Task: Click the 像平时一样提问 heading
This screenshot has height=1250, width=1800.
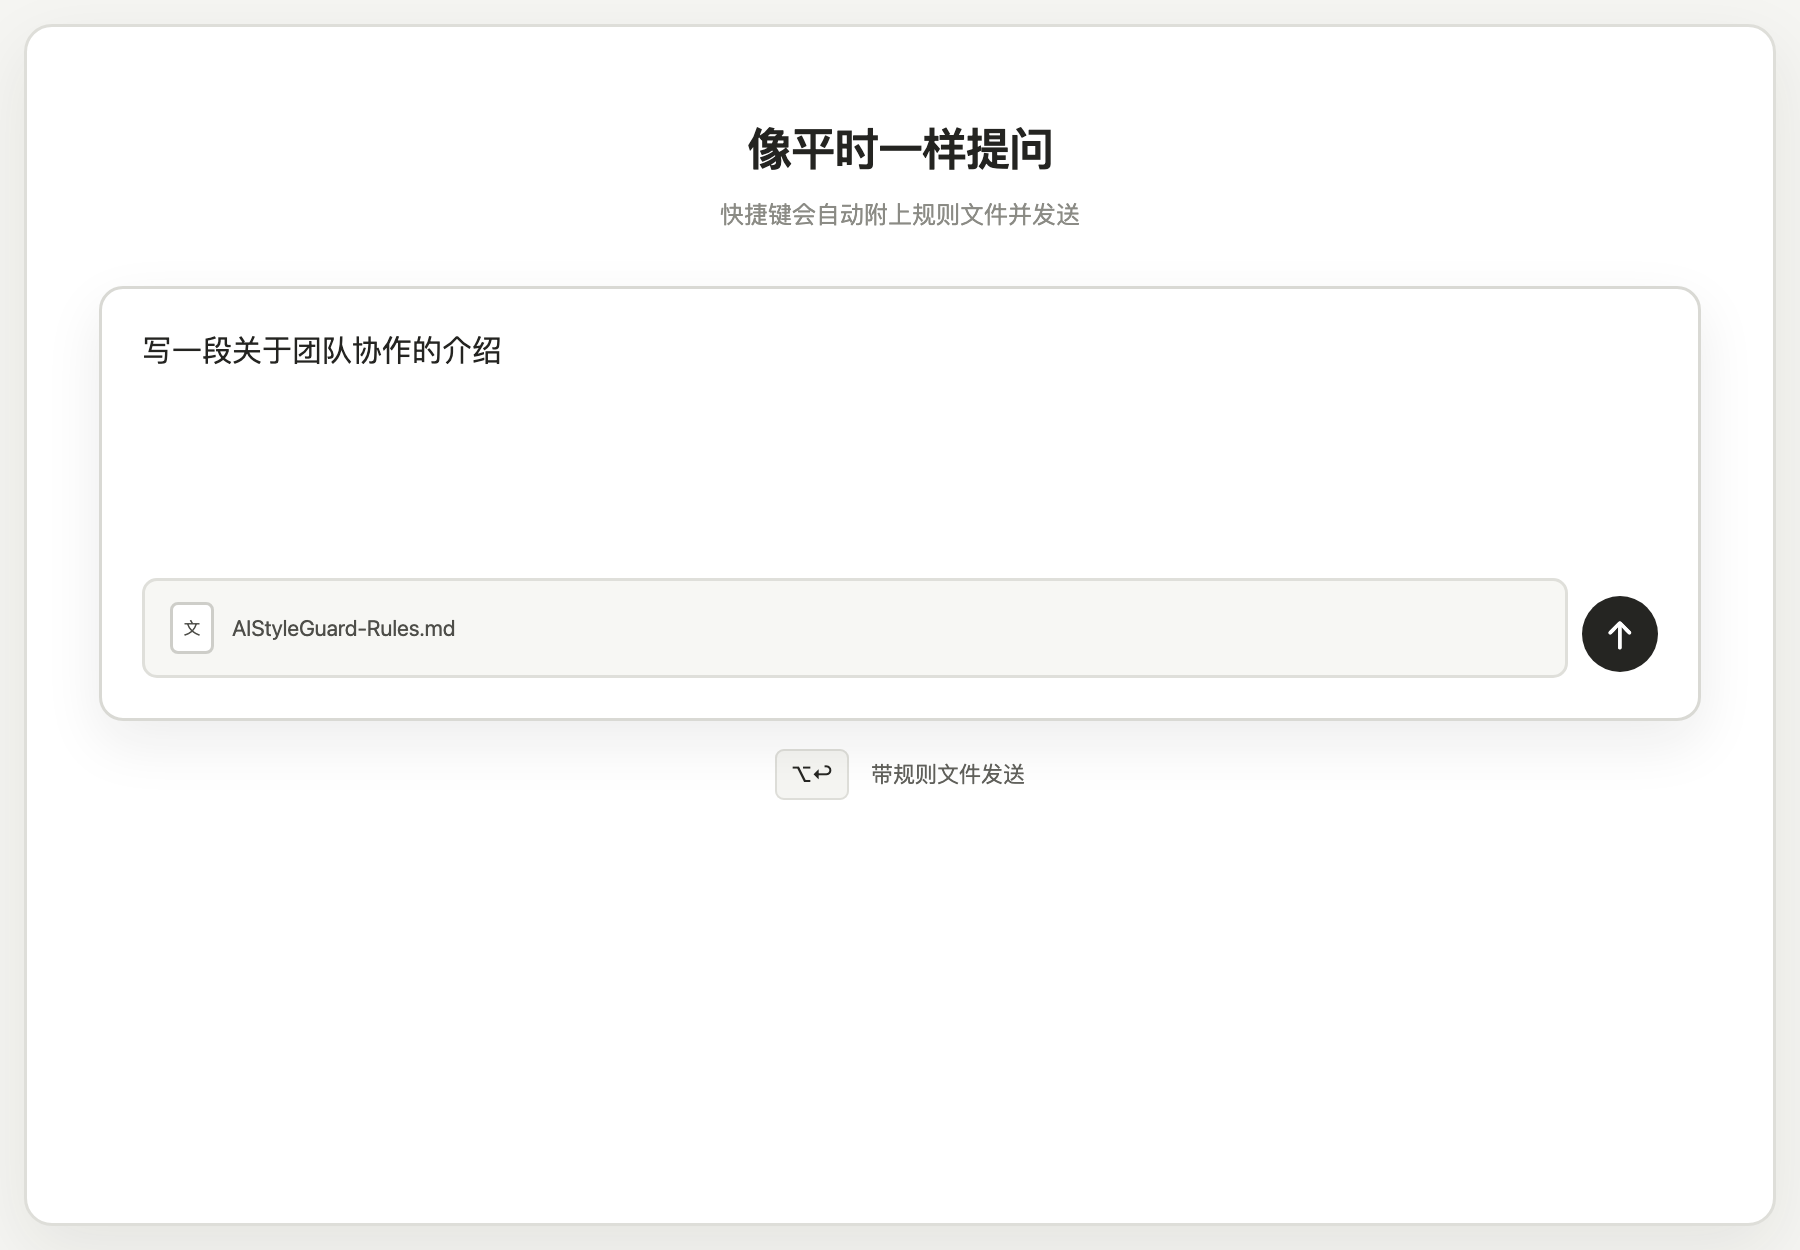Action: point(900,149)
